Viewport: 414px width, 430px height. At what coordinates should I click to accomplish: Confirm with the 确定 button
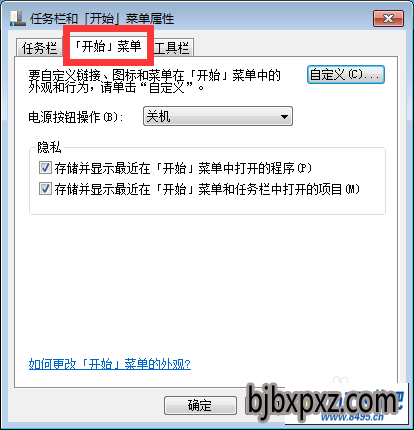click(x=200, y=405)
